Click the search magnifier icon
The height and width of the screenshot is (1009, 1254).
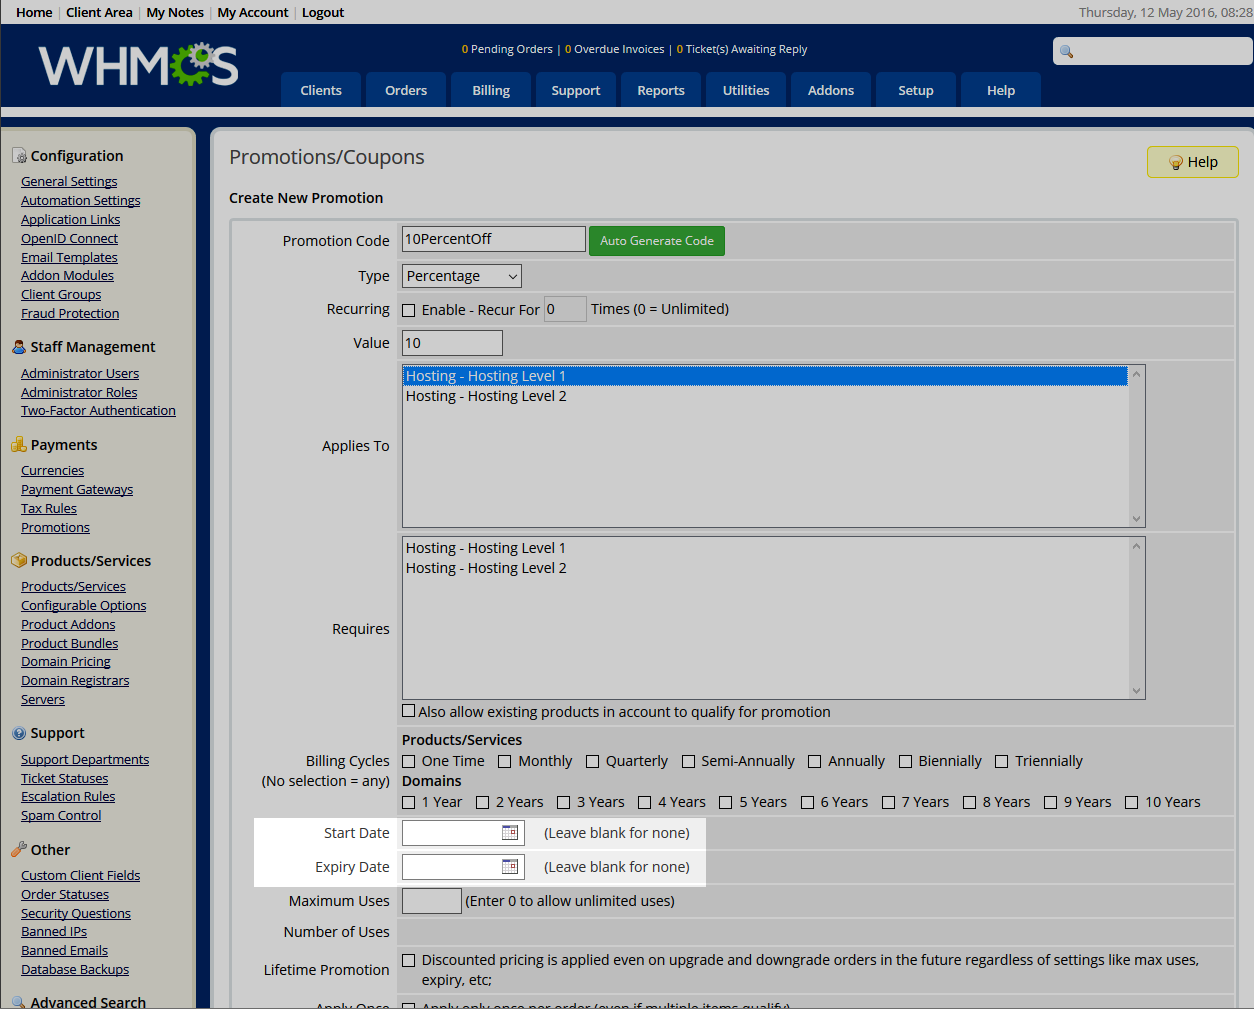click(x=1067, y=52)
